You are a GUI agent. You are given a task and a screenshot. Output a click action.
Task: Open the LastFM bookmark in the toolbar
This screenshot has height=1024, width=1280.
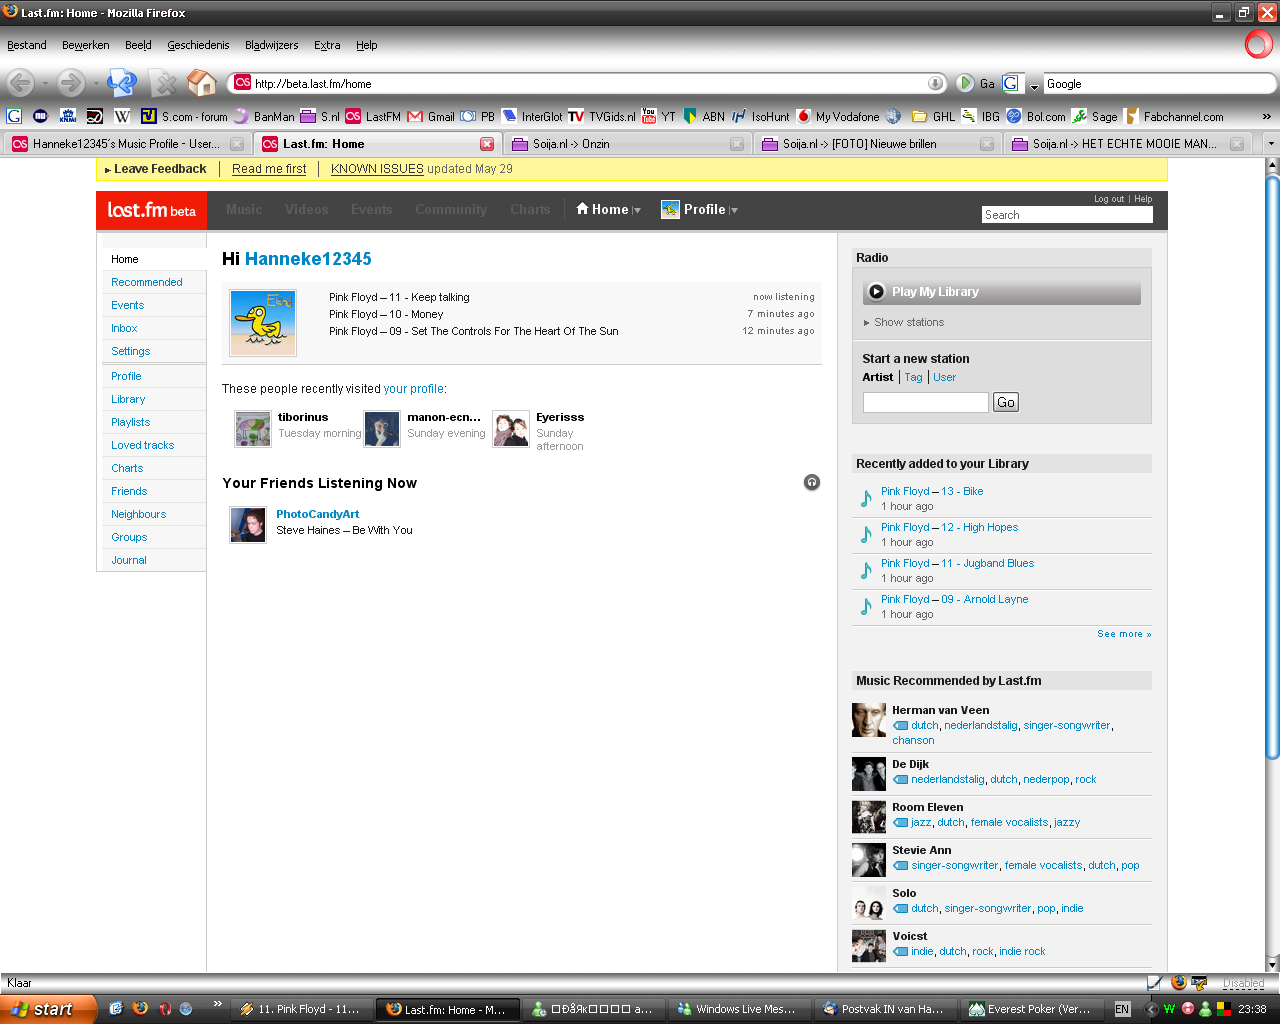pos(373,116)
